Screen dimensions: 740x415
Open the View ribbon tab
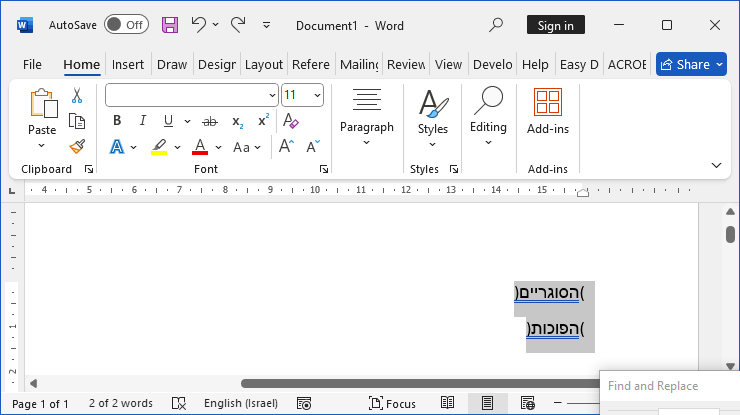(x=448, y=64)
